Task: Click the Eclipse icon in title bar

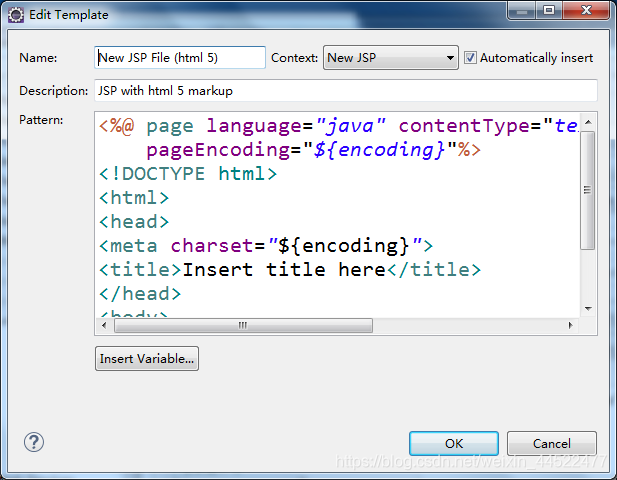Action: click(16, 15)
